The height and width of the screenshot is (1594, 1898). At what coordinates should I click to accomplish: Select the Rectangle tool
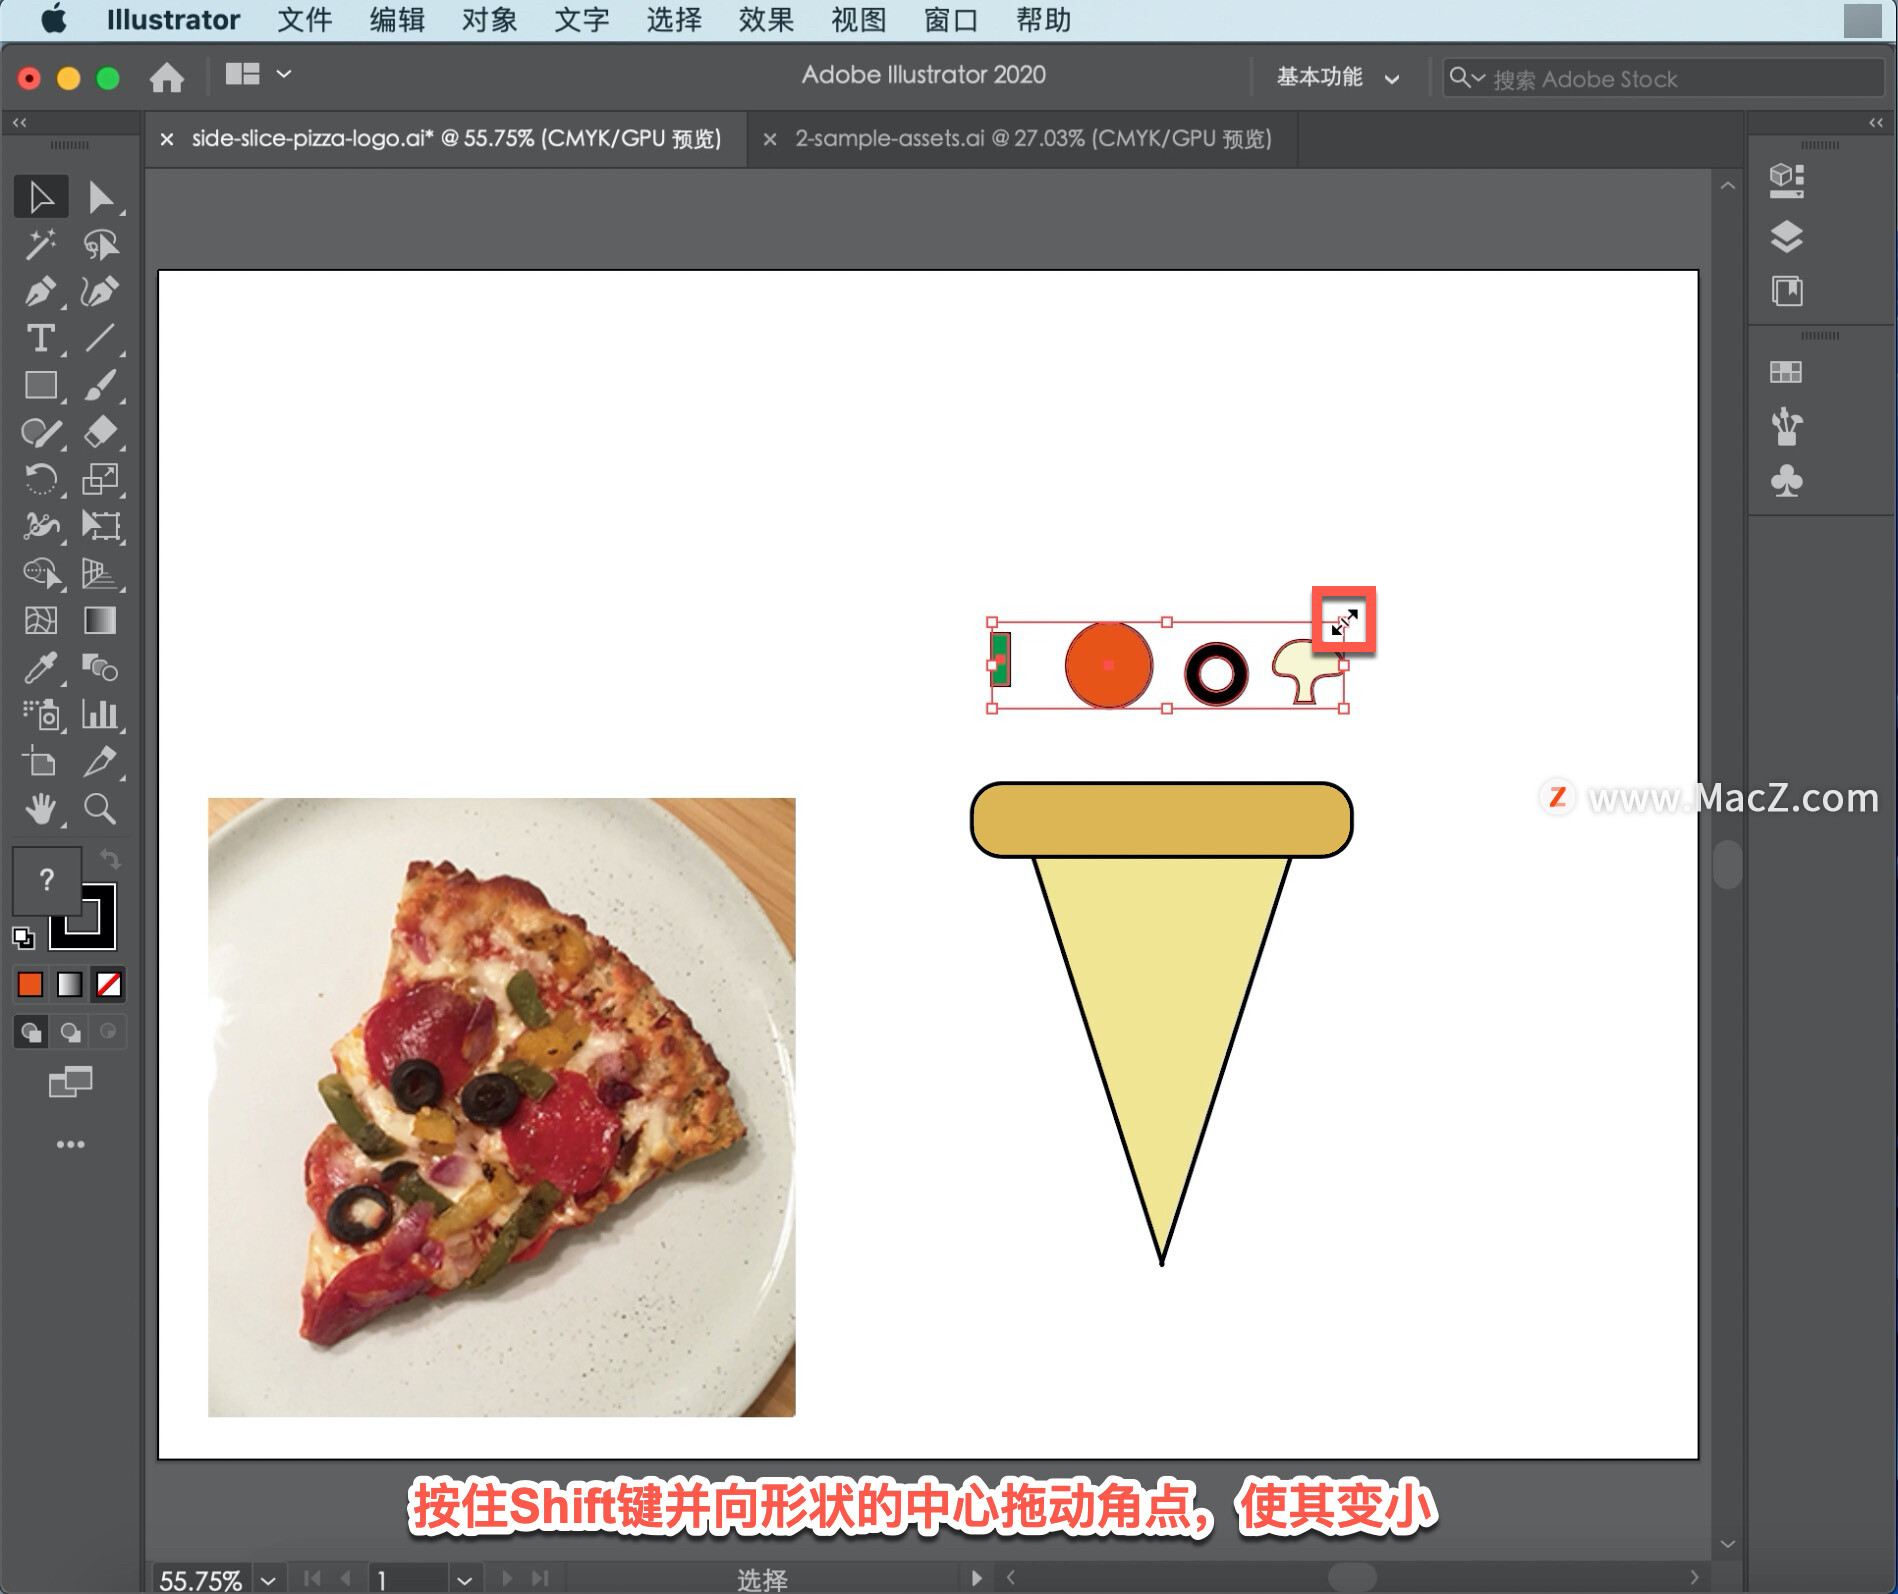tap(41, 385)
